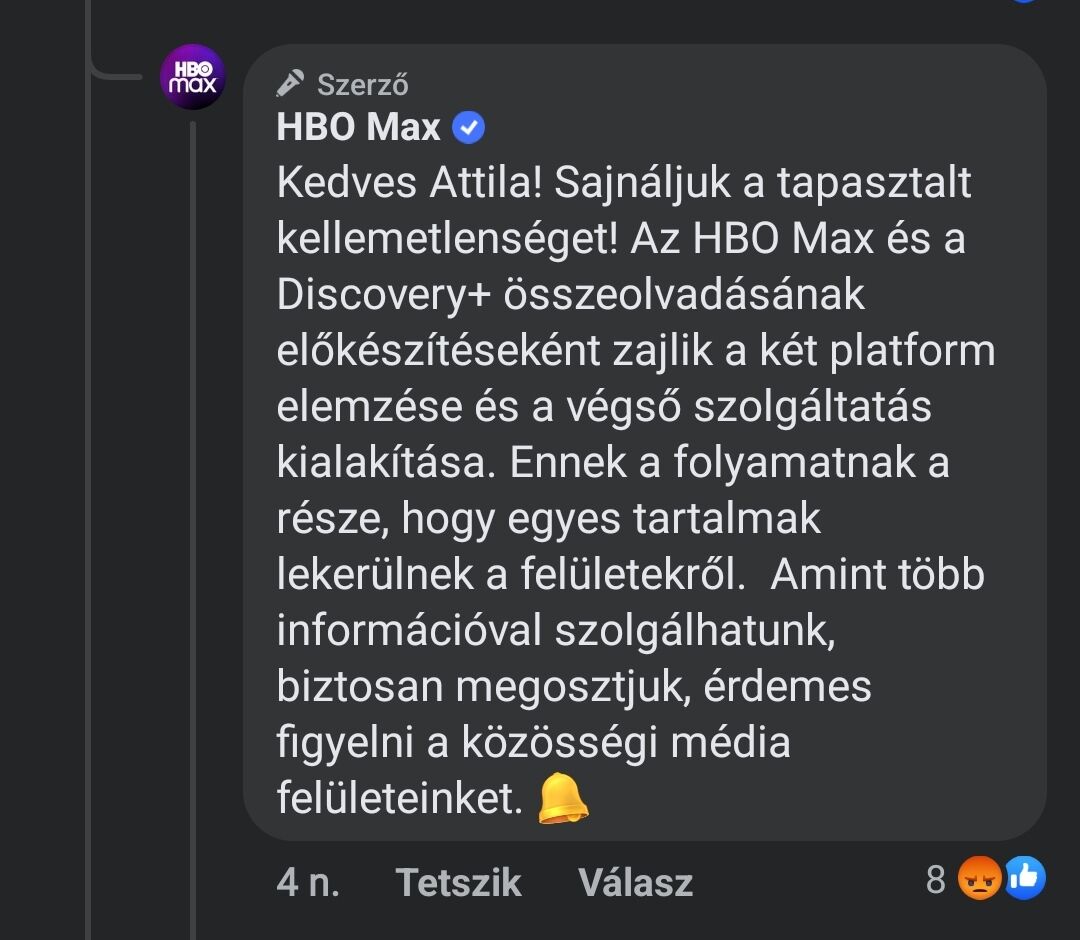Click the angry reaction emoji icon
This screenshot has height=940, width=1080.
point(979,879)
